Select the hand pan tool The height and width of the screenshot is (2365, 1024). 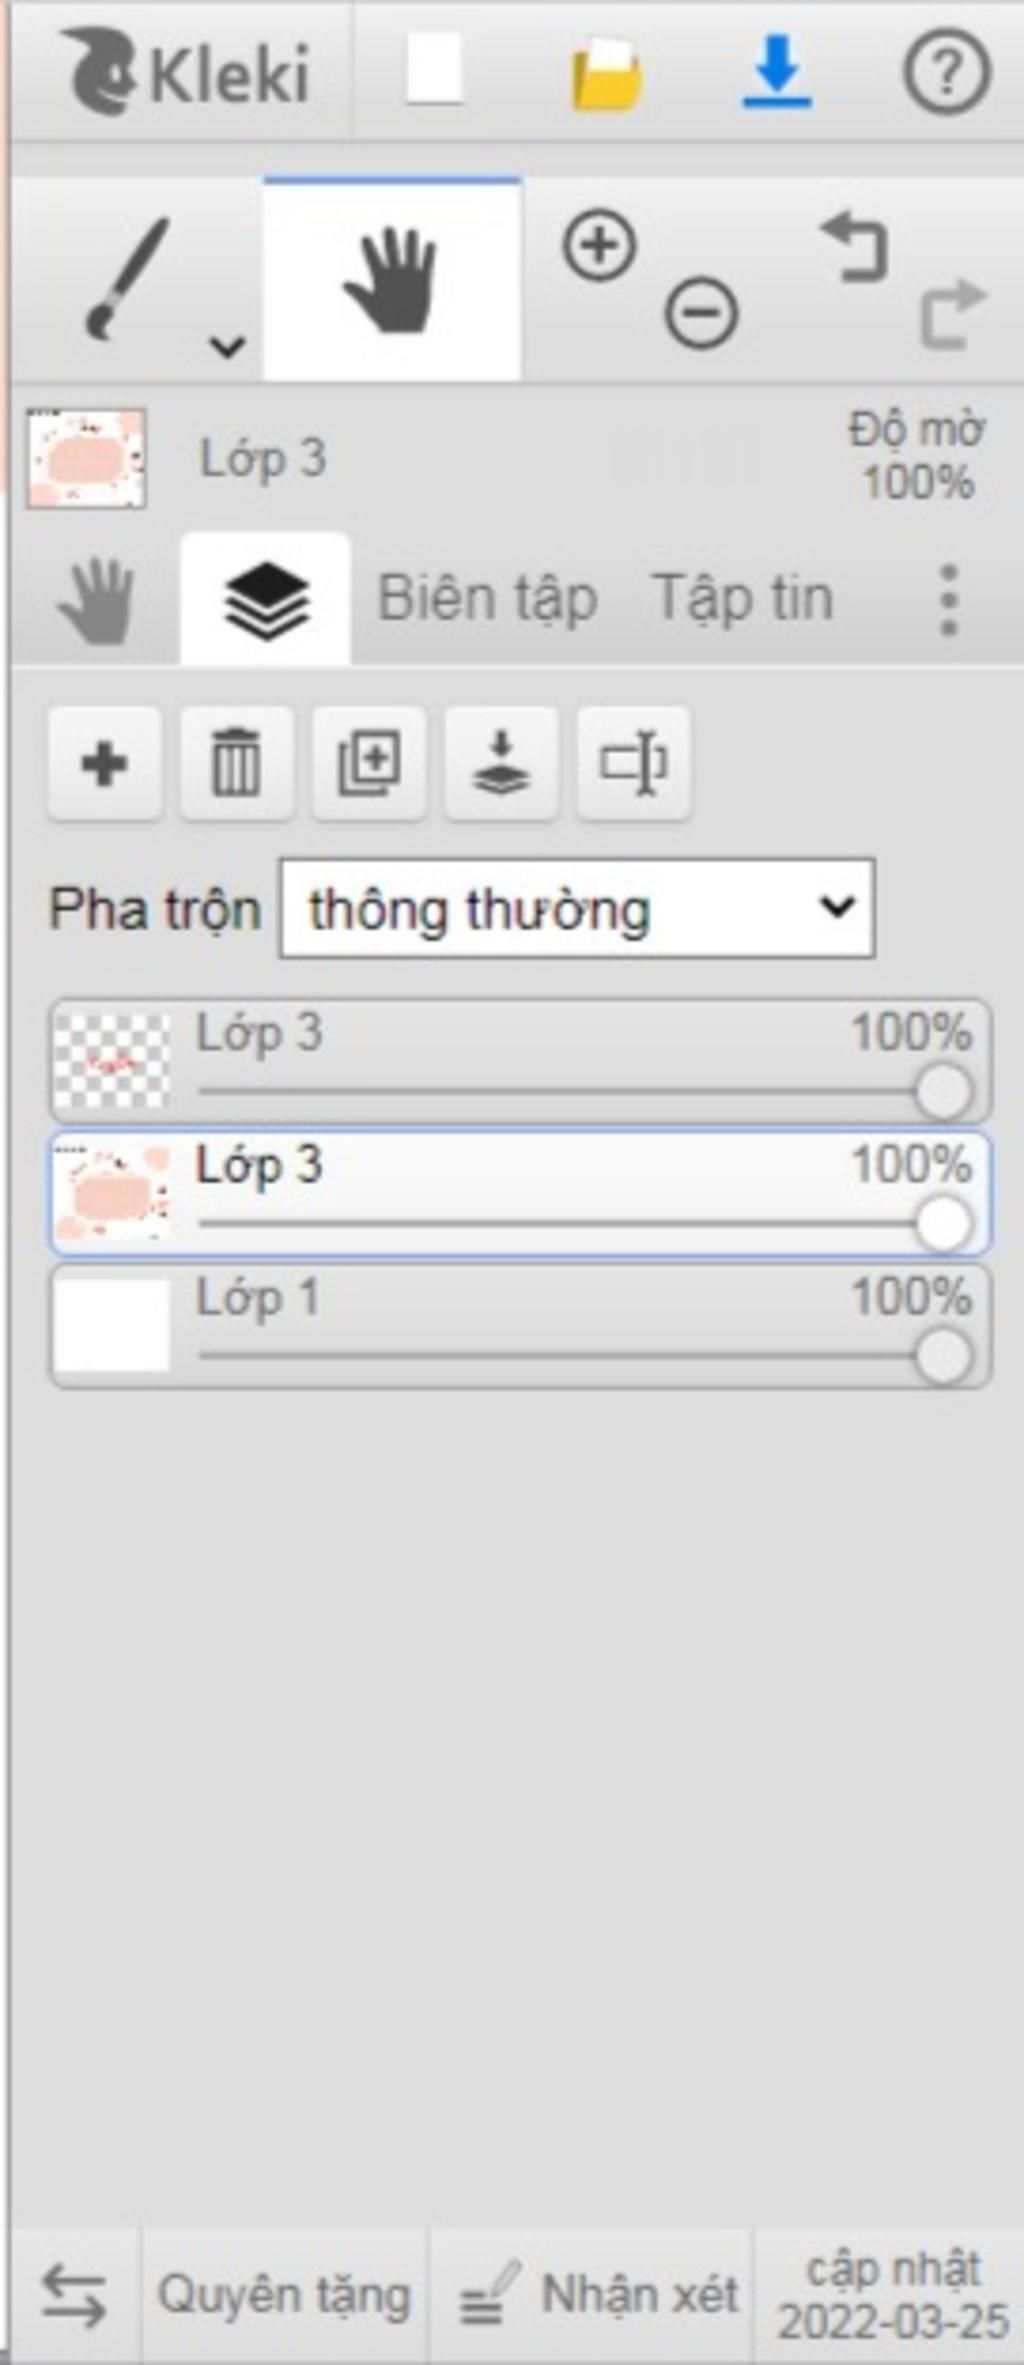click(x=391, y=279)
